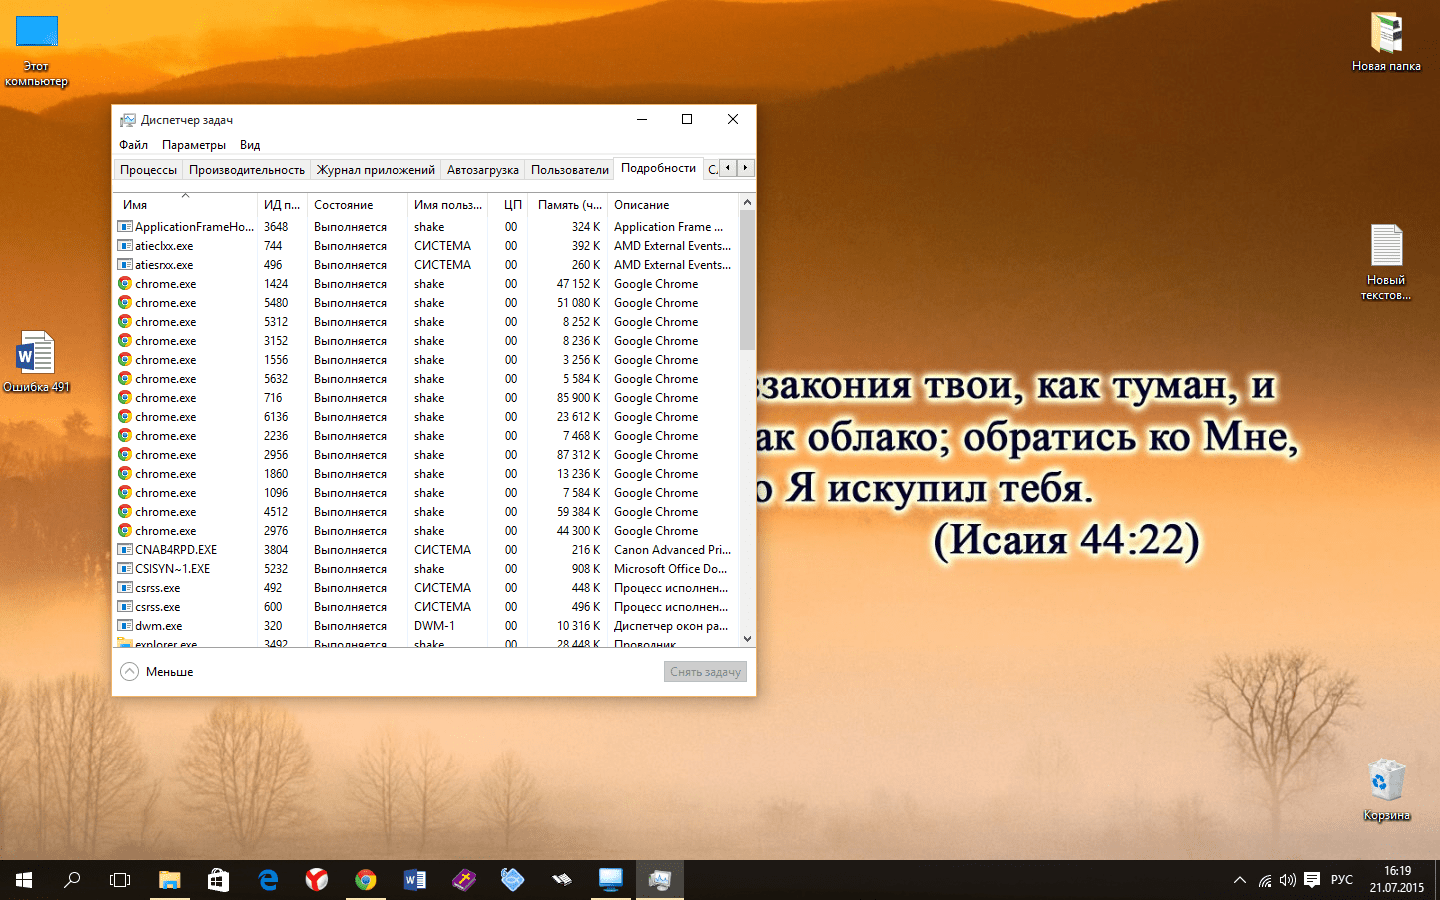This screenshot has height=900, width=1440.
Task: Select chrome.exe with PID 716
Action: [427, 398]
